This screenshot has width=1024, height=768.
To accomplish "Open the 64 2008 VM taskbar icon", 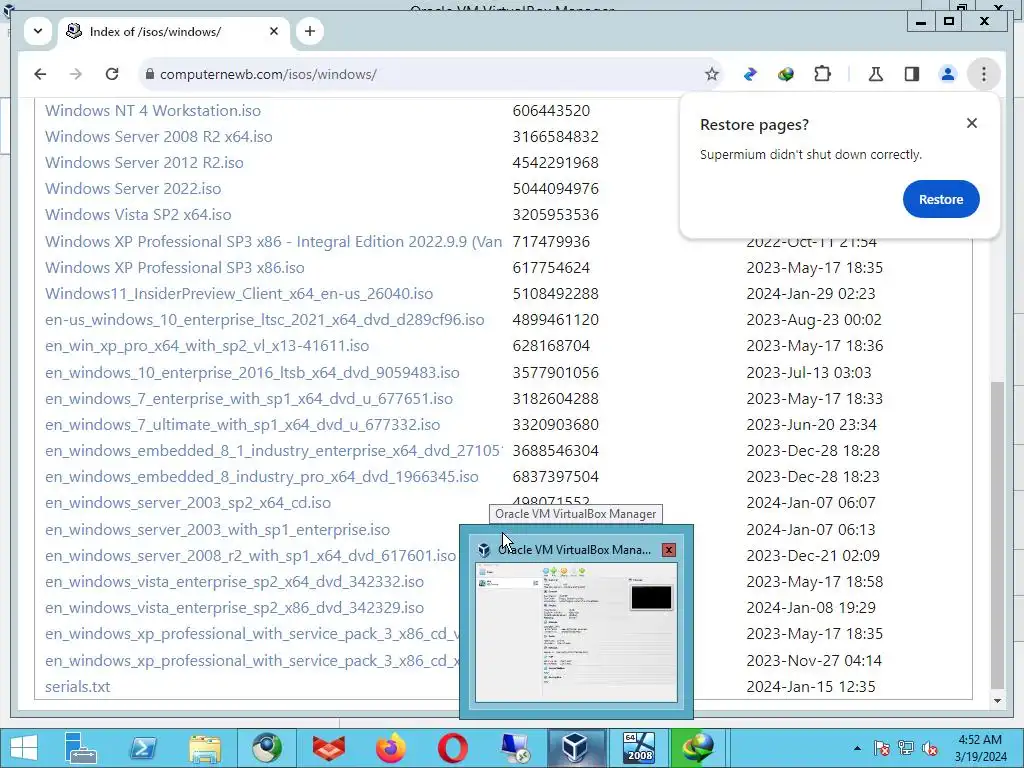I will (639, 748).
